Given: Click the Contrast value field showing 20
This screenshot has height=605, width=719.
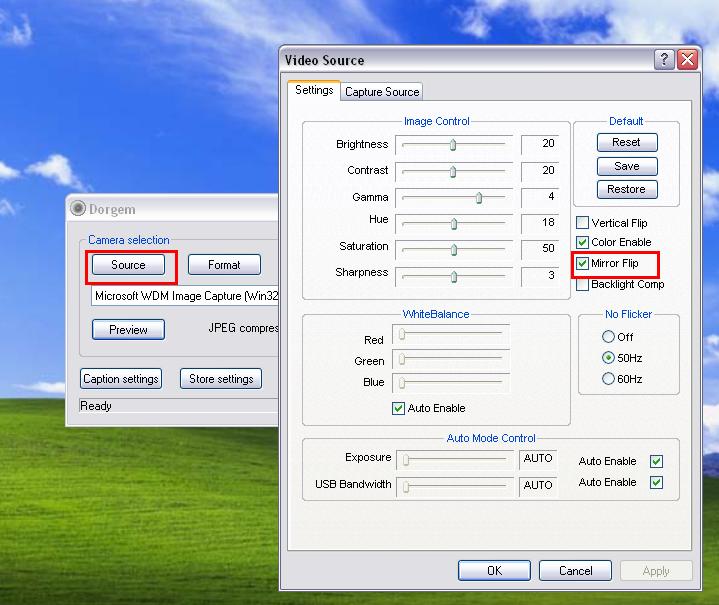Looking at the screenshot, I should [x=540, y=171].
